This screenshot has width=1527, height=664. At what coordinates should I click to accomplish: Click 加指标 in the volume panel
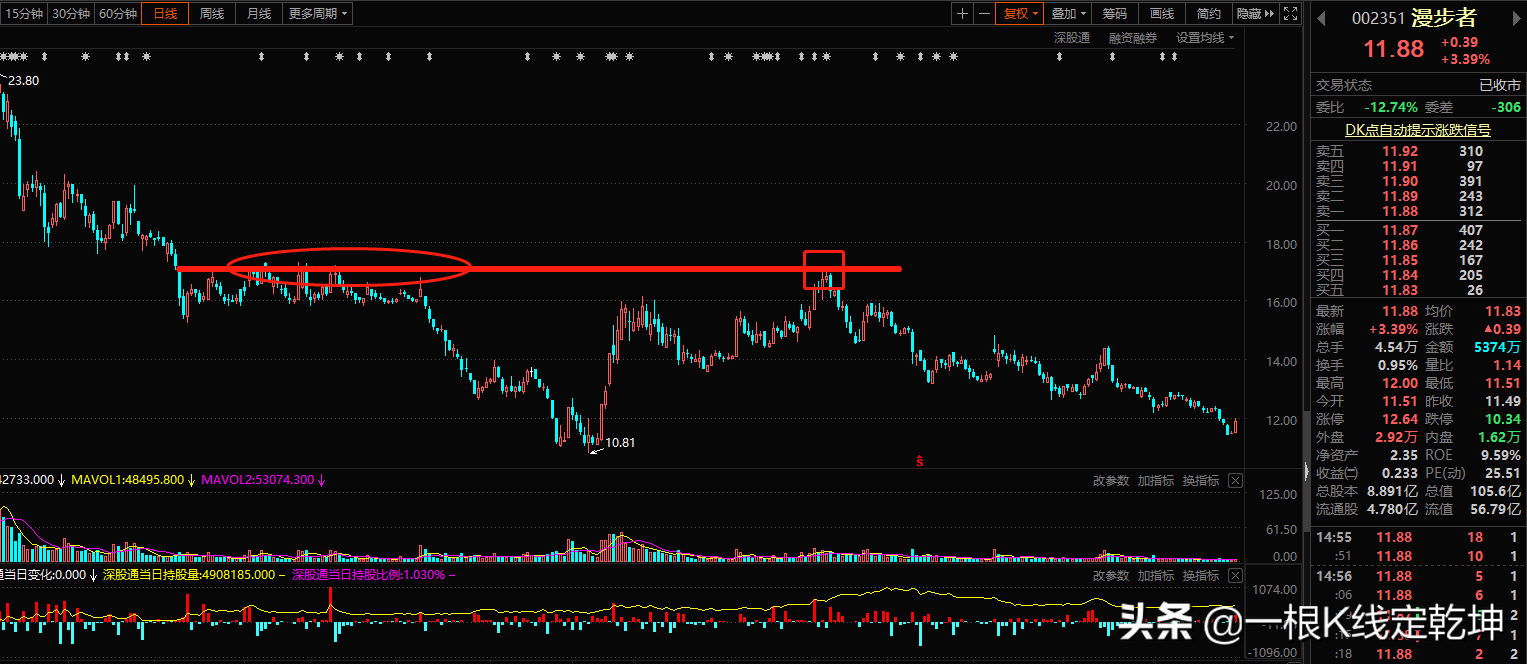pos(1156,481)
